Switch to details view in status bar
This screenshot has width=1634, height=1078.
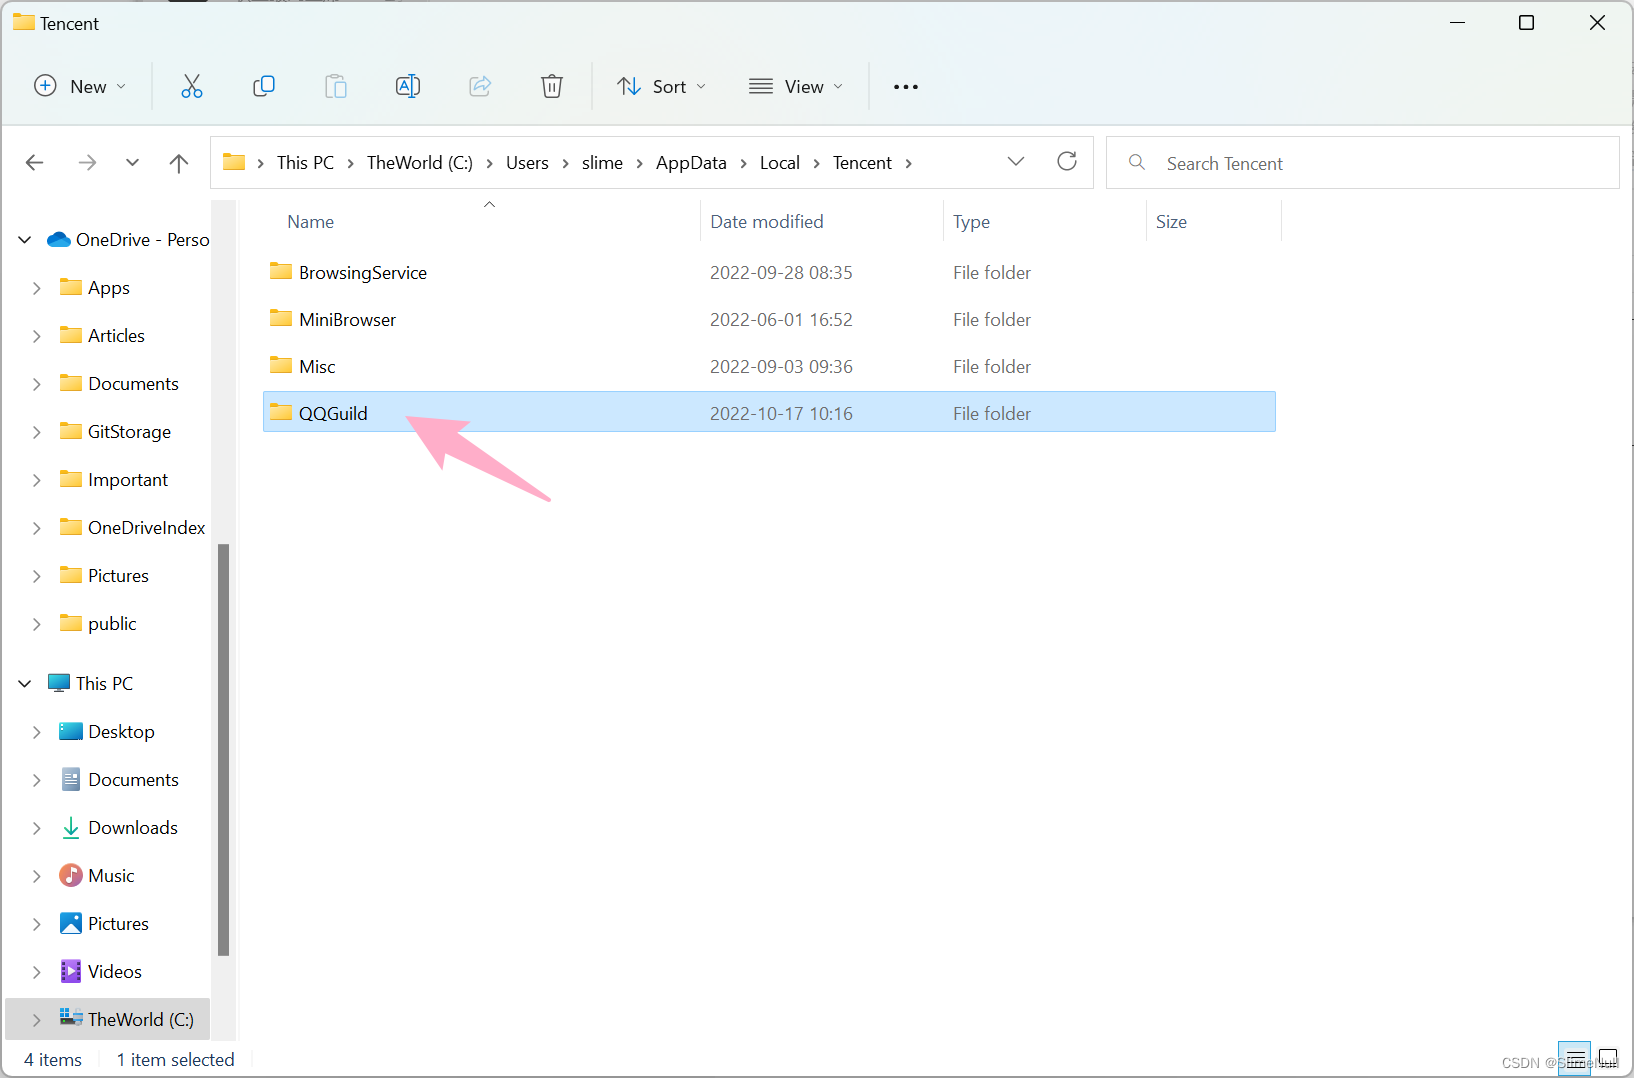pos(1575,1058)
